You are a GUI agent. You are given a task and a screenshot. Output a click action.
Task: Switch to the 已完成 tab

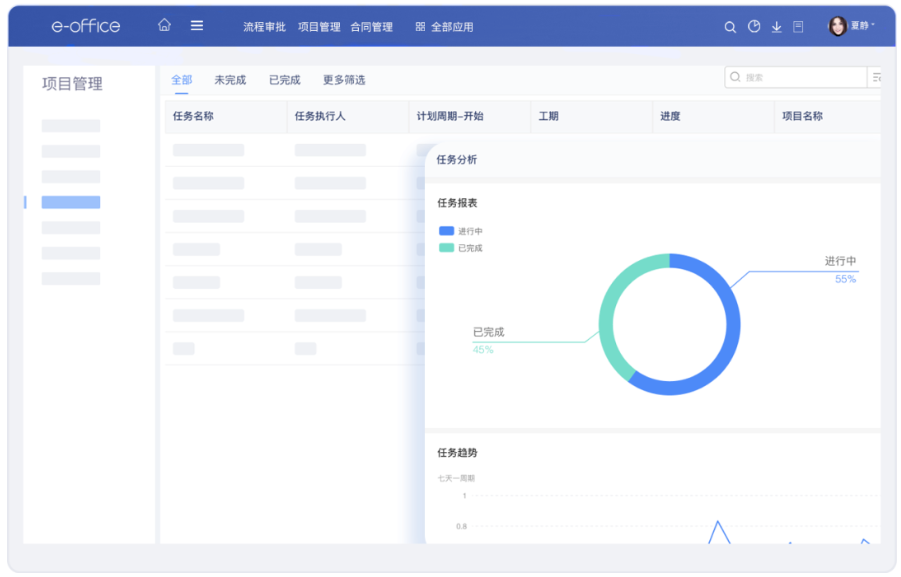coord(284,80)
